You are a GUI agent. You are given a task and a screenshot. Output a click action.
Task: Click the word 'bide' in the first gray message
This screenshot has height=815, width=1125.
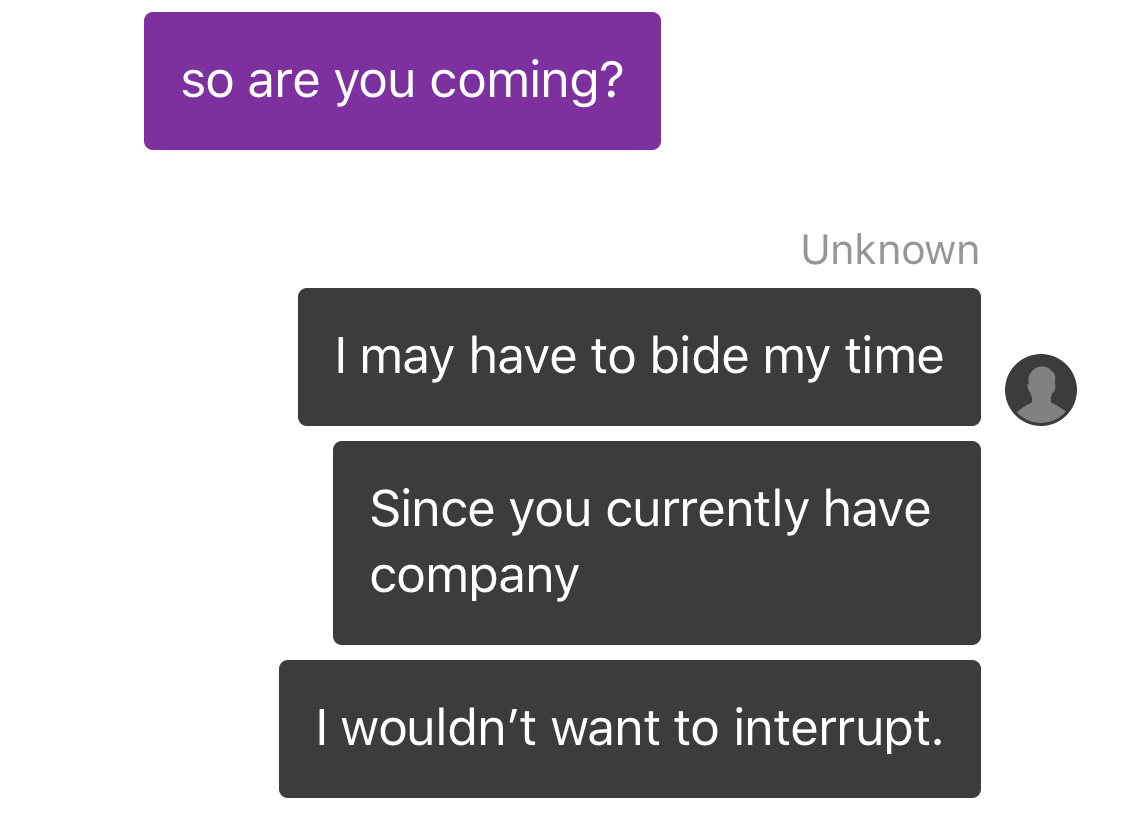pyautogui.click(x=699, y=355)
